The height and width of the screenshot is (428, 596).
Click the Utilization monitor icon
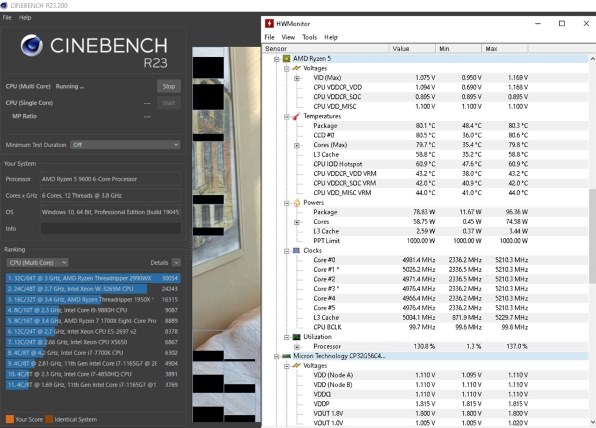coord(296,337)
